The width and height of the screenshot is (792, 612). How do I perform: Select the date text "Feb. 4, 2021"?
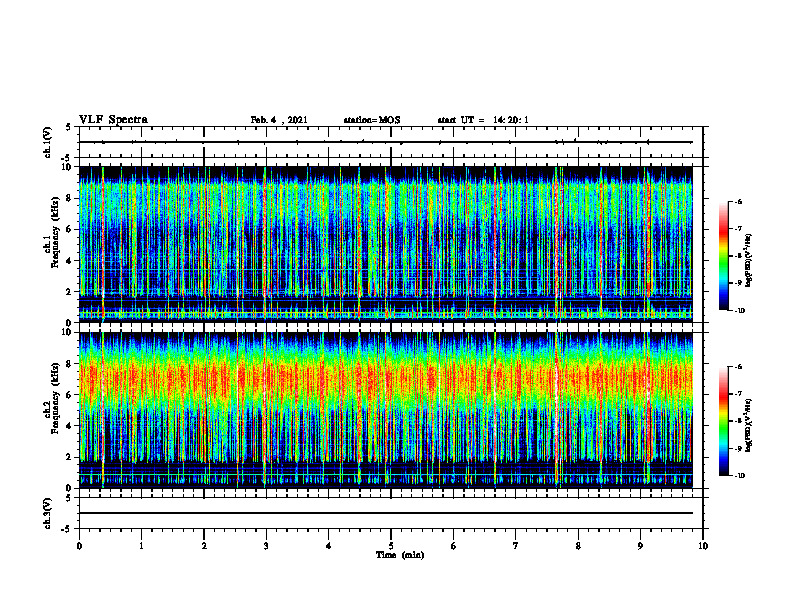[279, 120]
